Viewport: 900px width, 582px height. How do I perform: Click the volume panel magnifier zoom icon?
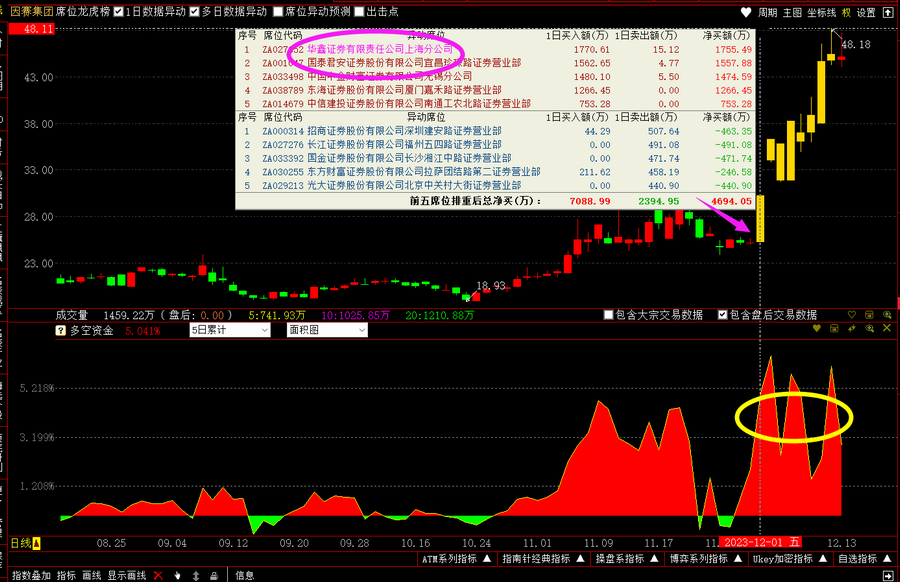[887, 315]
